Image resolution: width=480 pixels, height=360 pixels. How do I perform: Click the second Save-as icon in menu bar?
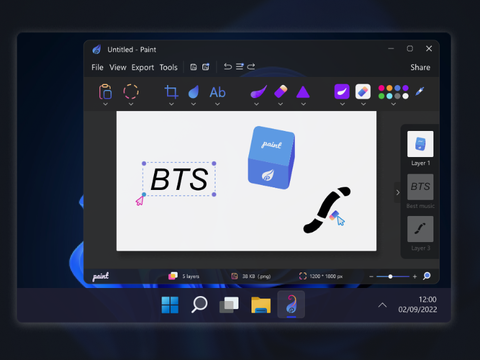point(206,67)
